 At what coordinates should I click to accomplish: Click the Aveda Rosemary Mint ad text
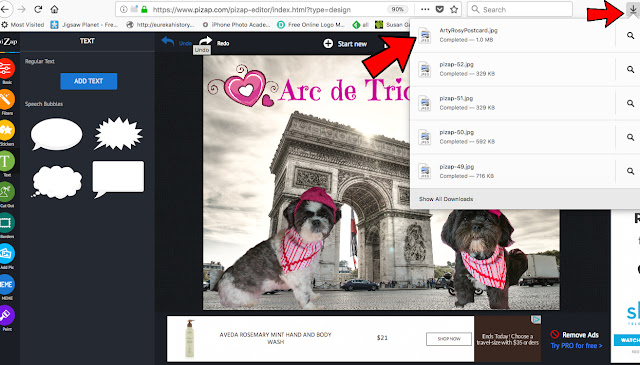point(276,338)
